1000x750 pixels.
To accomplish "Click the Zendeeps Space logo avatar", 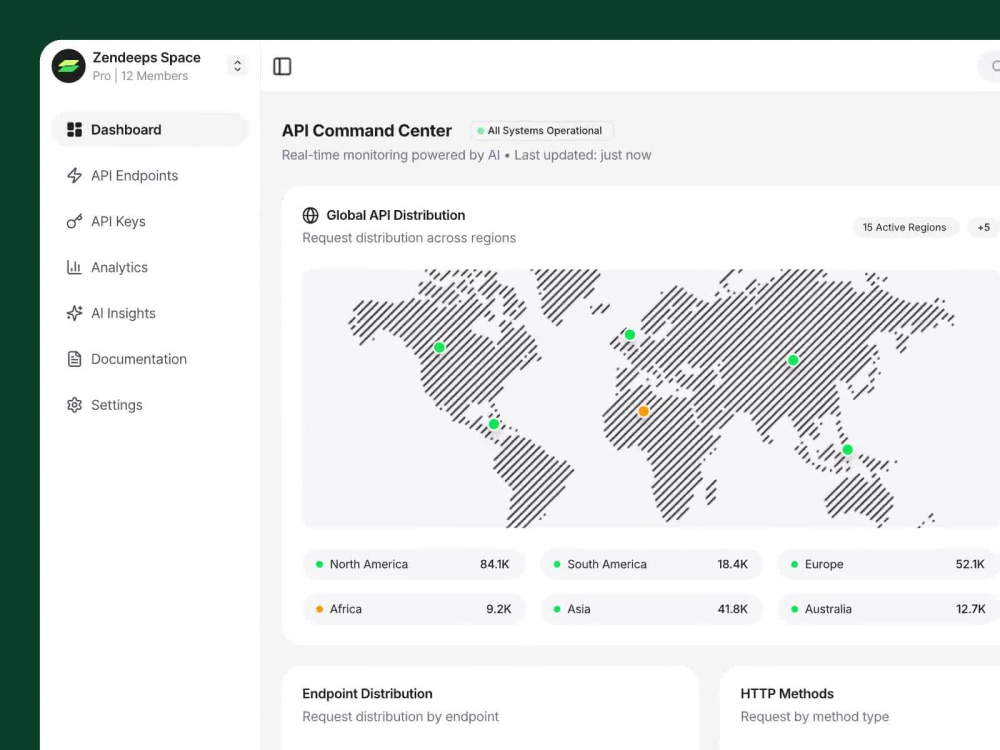I will click(68, 66).
